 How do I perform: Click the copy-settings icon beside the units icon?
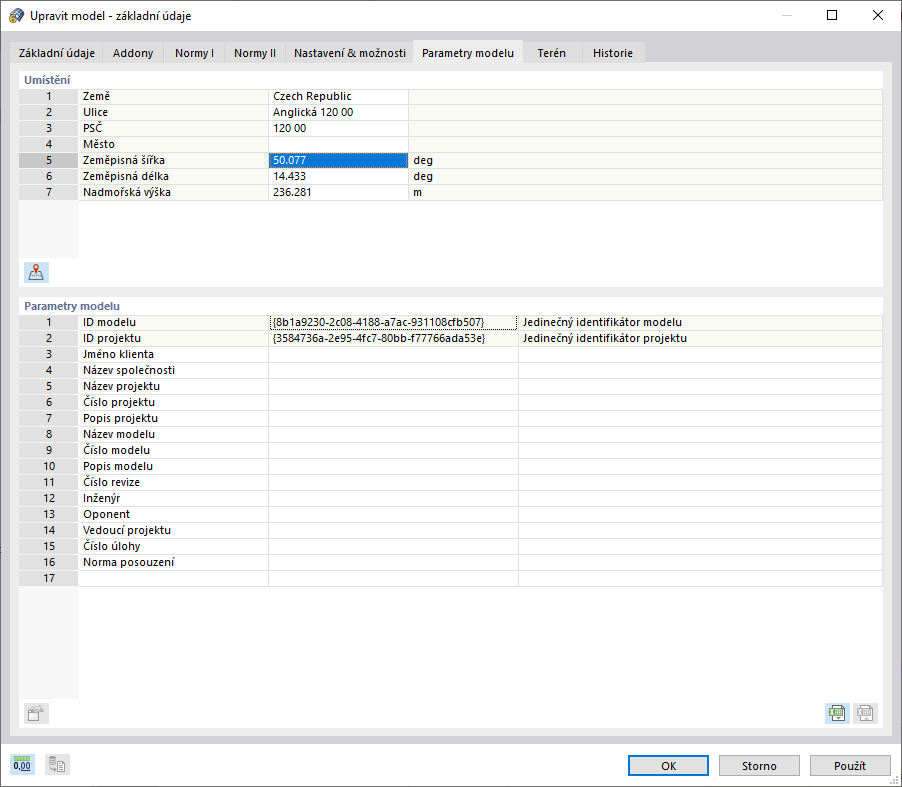click(x=57, y=765)
